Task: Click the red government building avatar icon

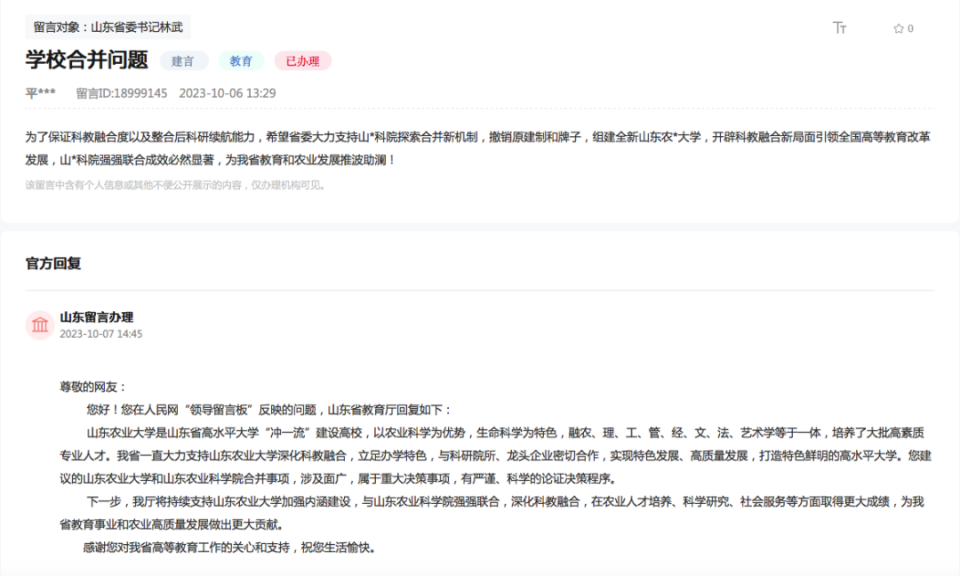Action: tap(40, 324)
